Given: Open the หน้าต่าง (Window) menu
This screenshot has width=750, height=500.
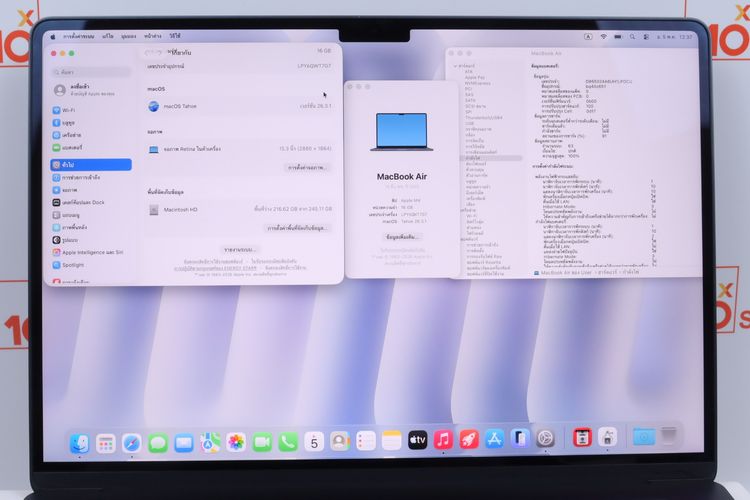Looking at the screenshot, I should point(153,36).
